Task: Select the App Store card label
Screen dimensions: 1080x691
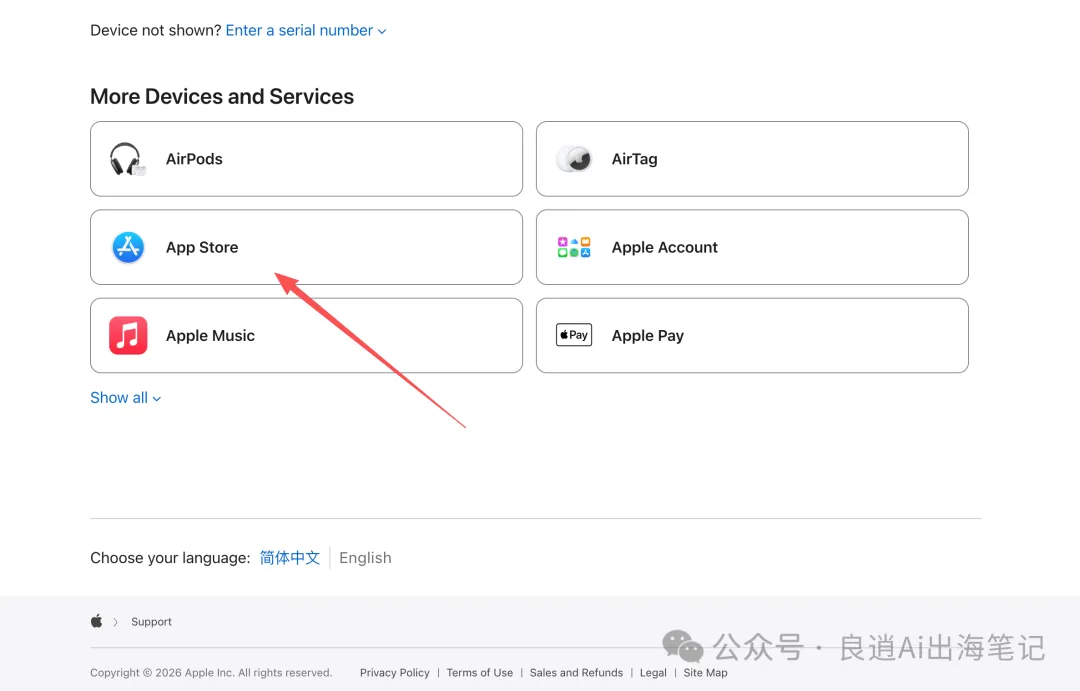Action: tap(202, 247)
